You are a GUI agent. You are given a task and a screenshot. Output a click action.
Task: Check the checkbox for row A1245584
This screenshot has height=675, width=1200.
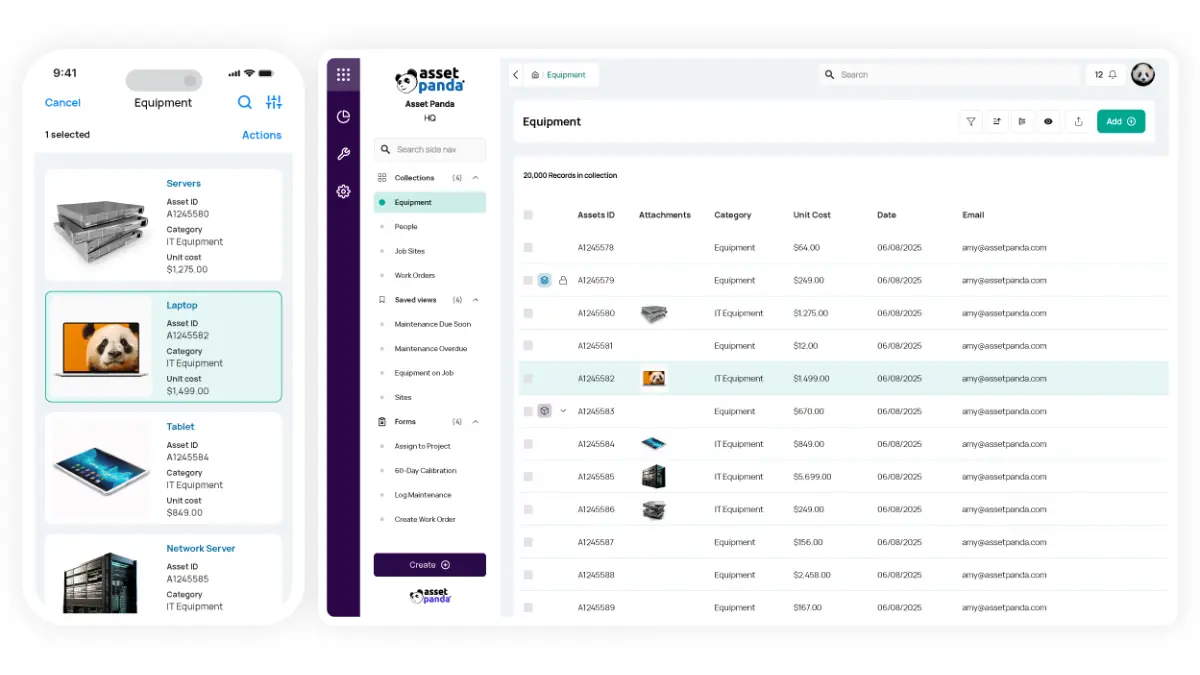[x=528, y=444]
